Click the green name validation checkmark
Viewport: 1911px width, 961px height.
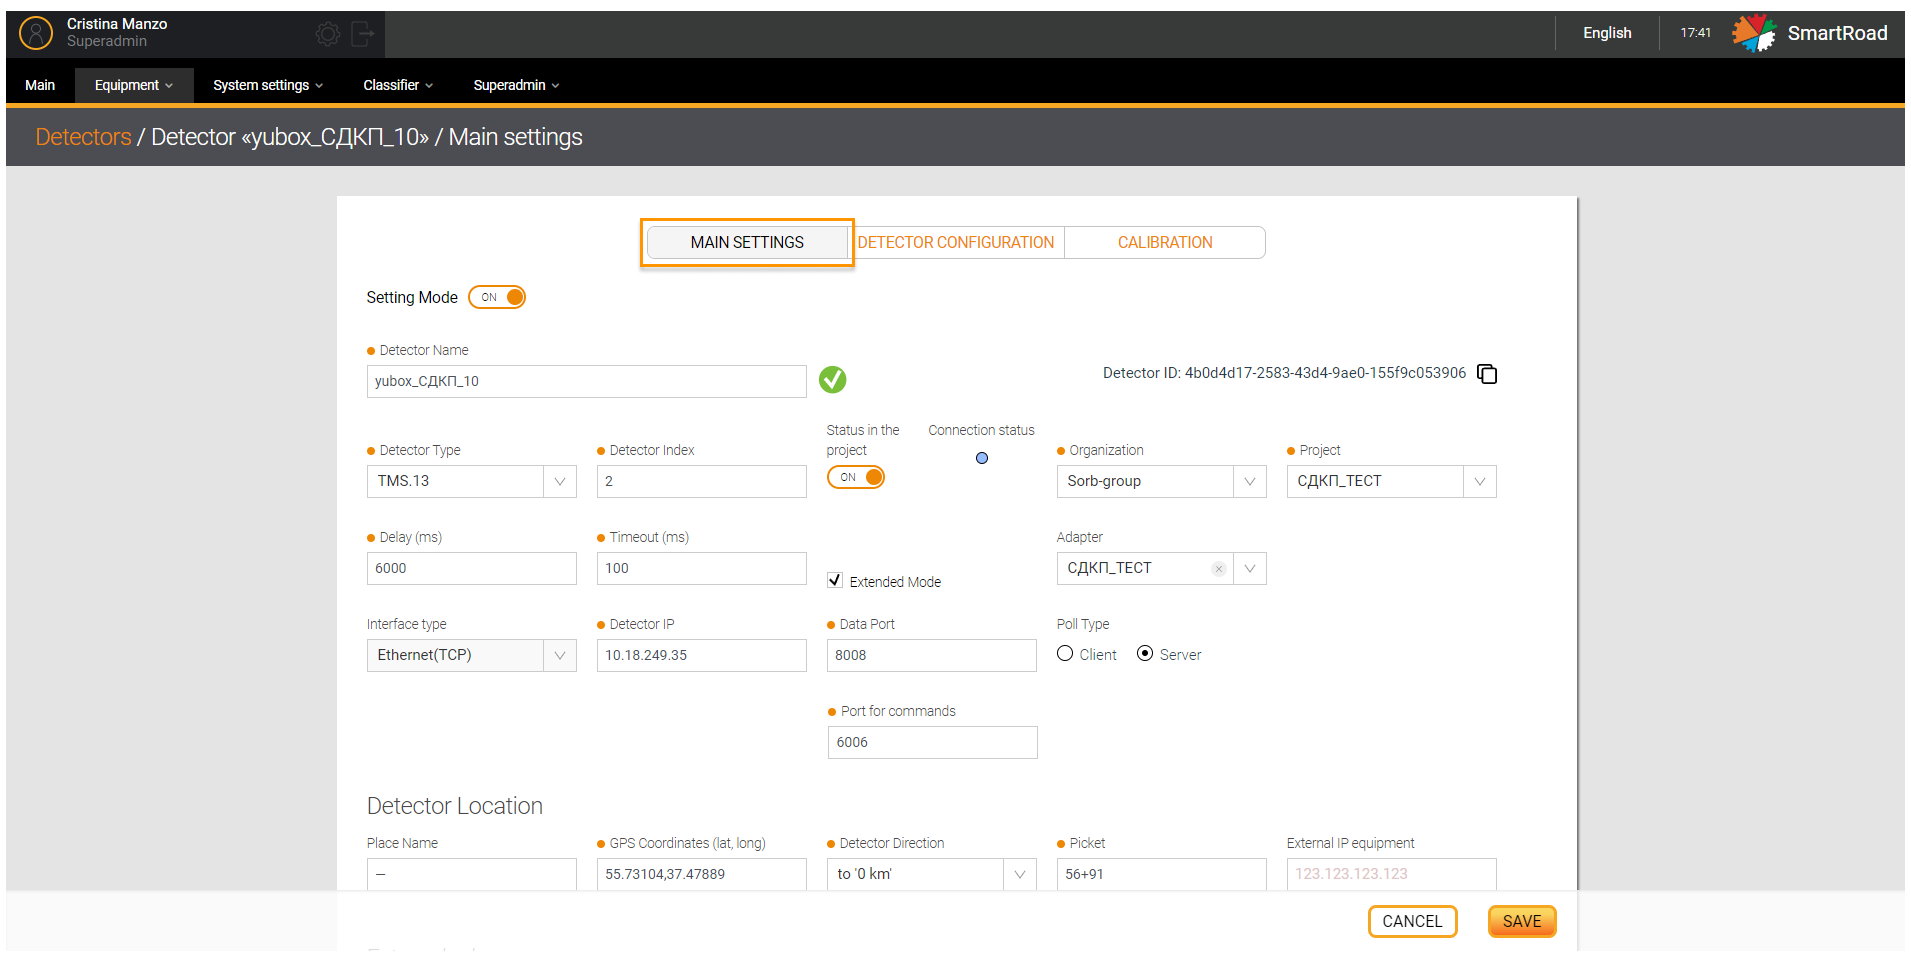point(832,379)
